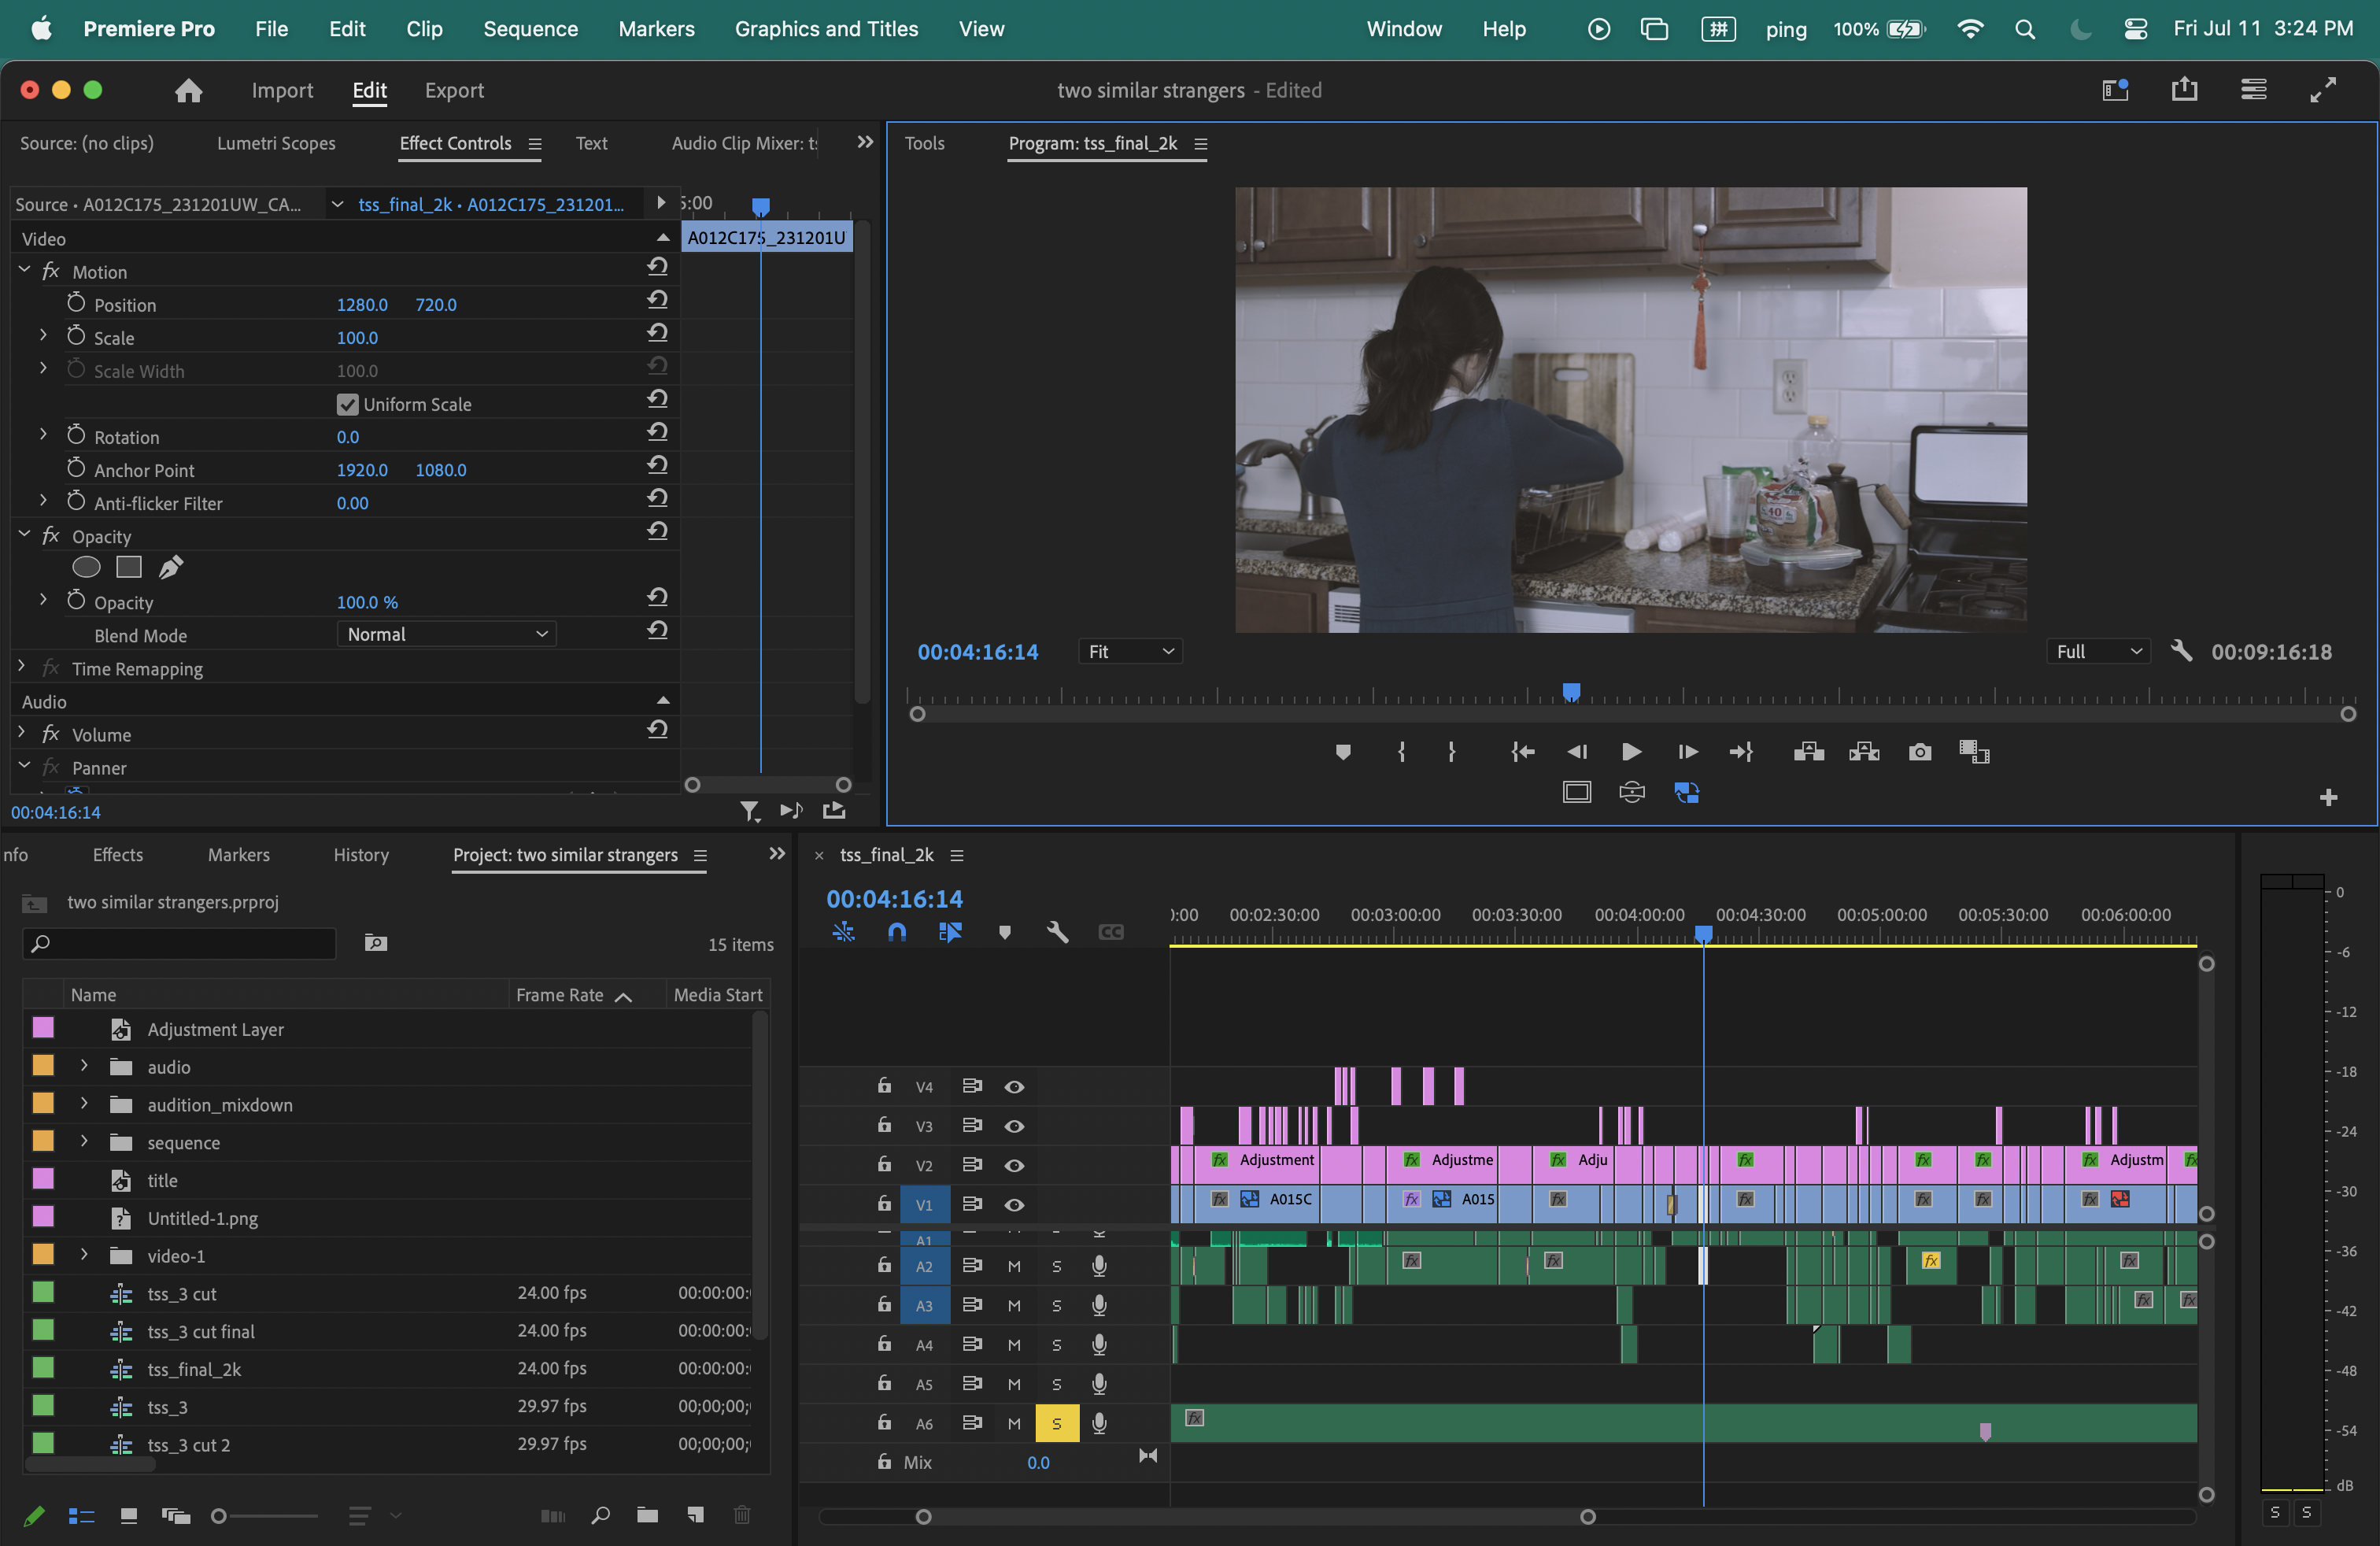The width and height of the screenshot is (2380, 1546).
Task: Click the Filter properties funnel icon
Action: click(x=749, y=811)
